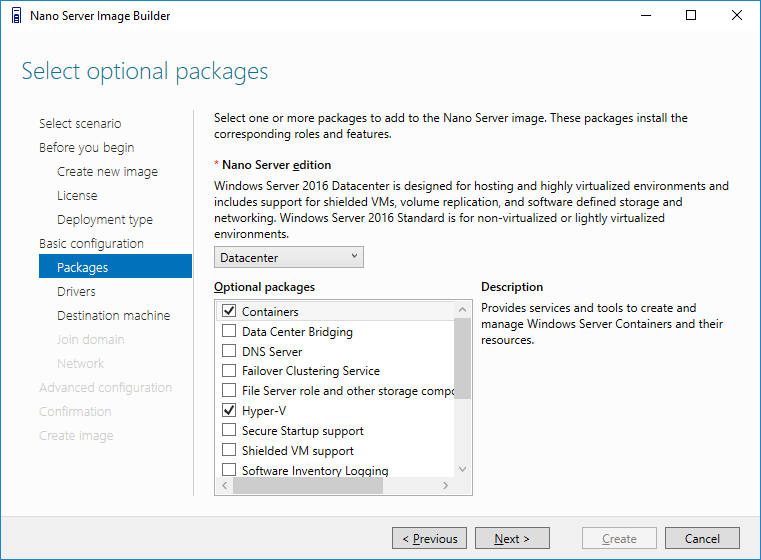Uncheck the Hyper-V checkbox

pos(229,410)
